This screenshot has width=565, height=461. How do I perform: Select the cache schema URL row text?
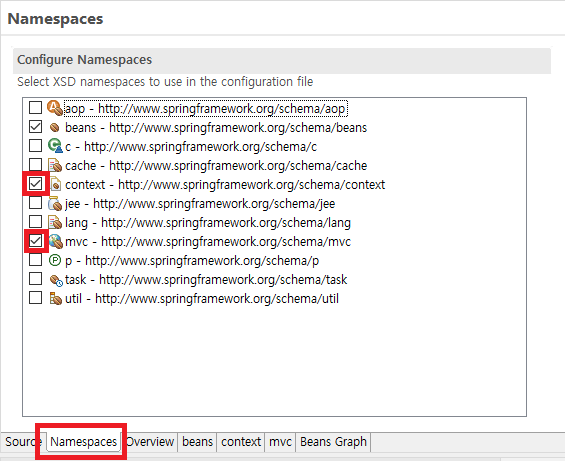(x=216, y=165)
